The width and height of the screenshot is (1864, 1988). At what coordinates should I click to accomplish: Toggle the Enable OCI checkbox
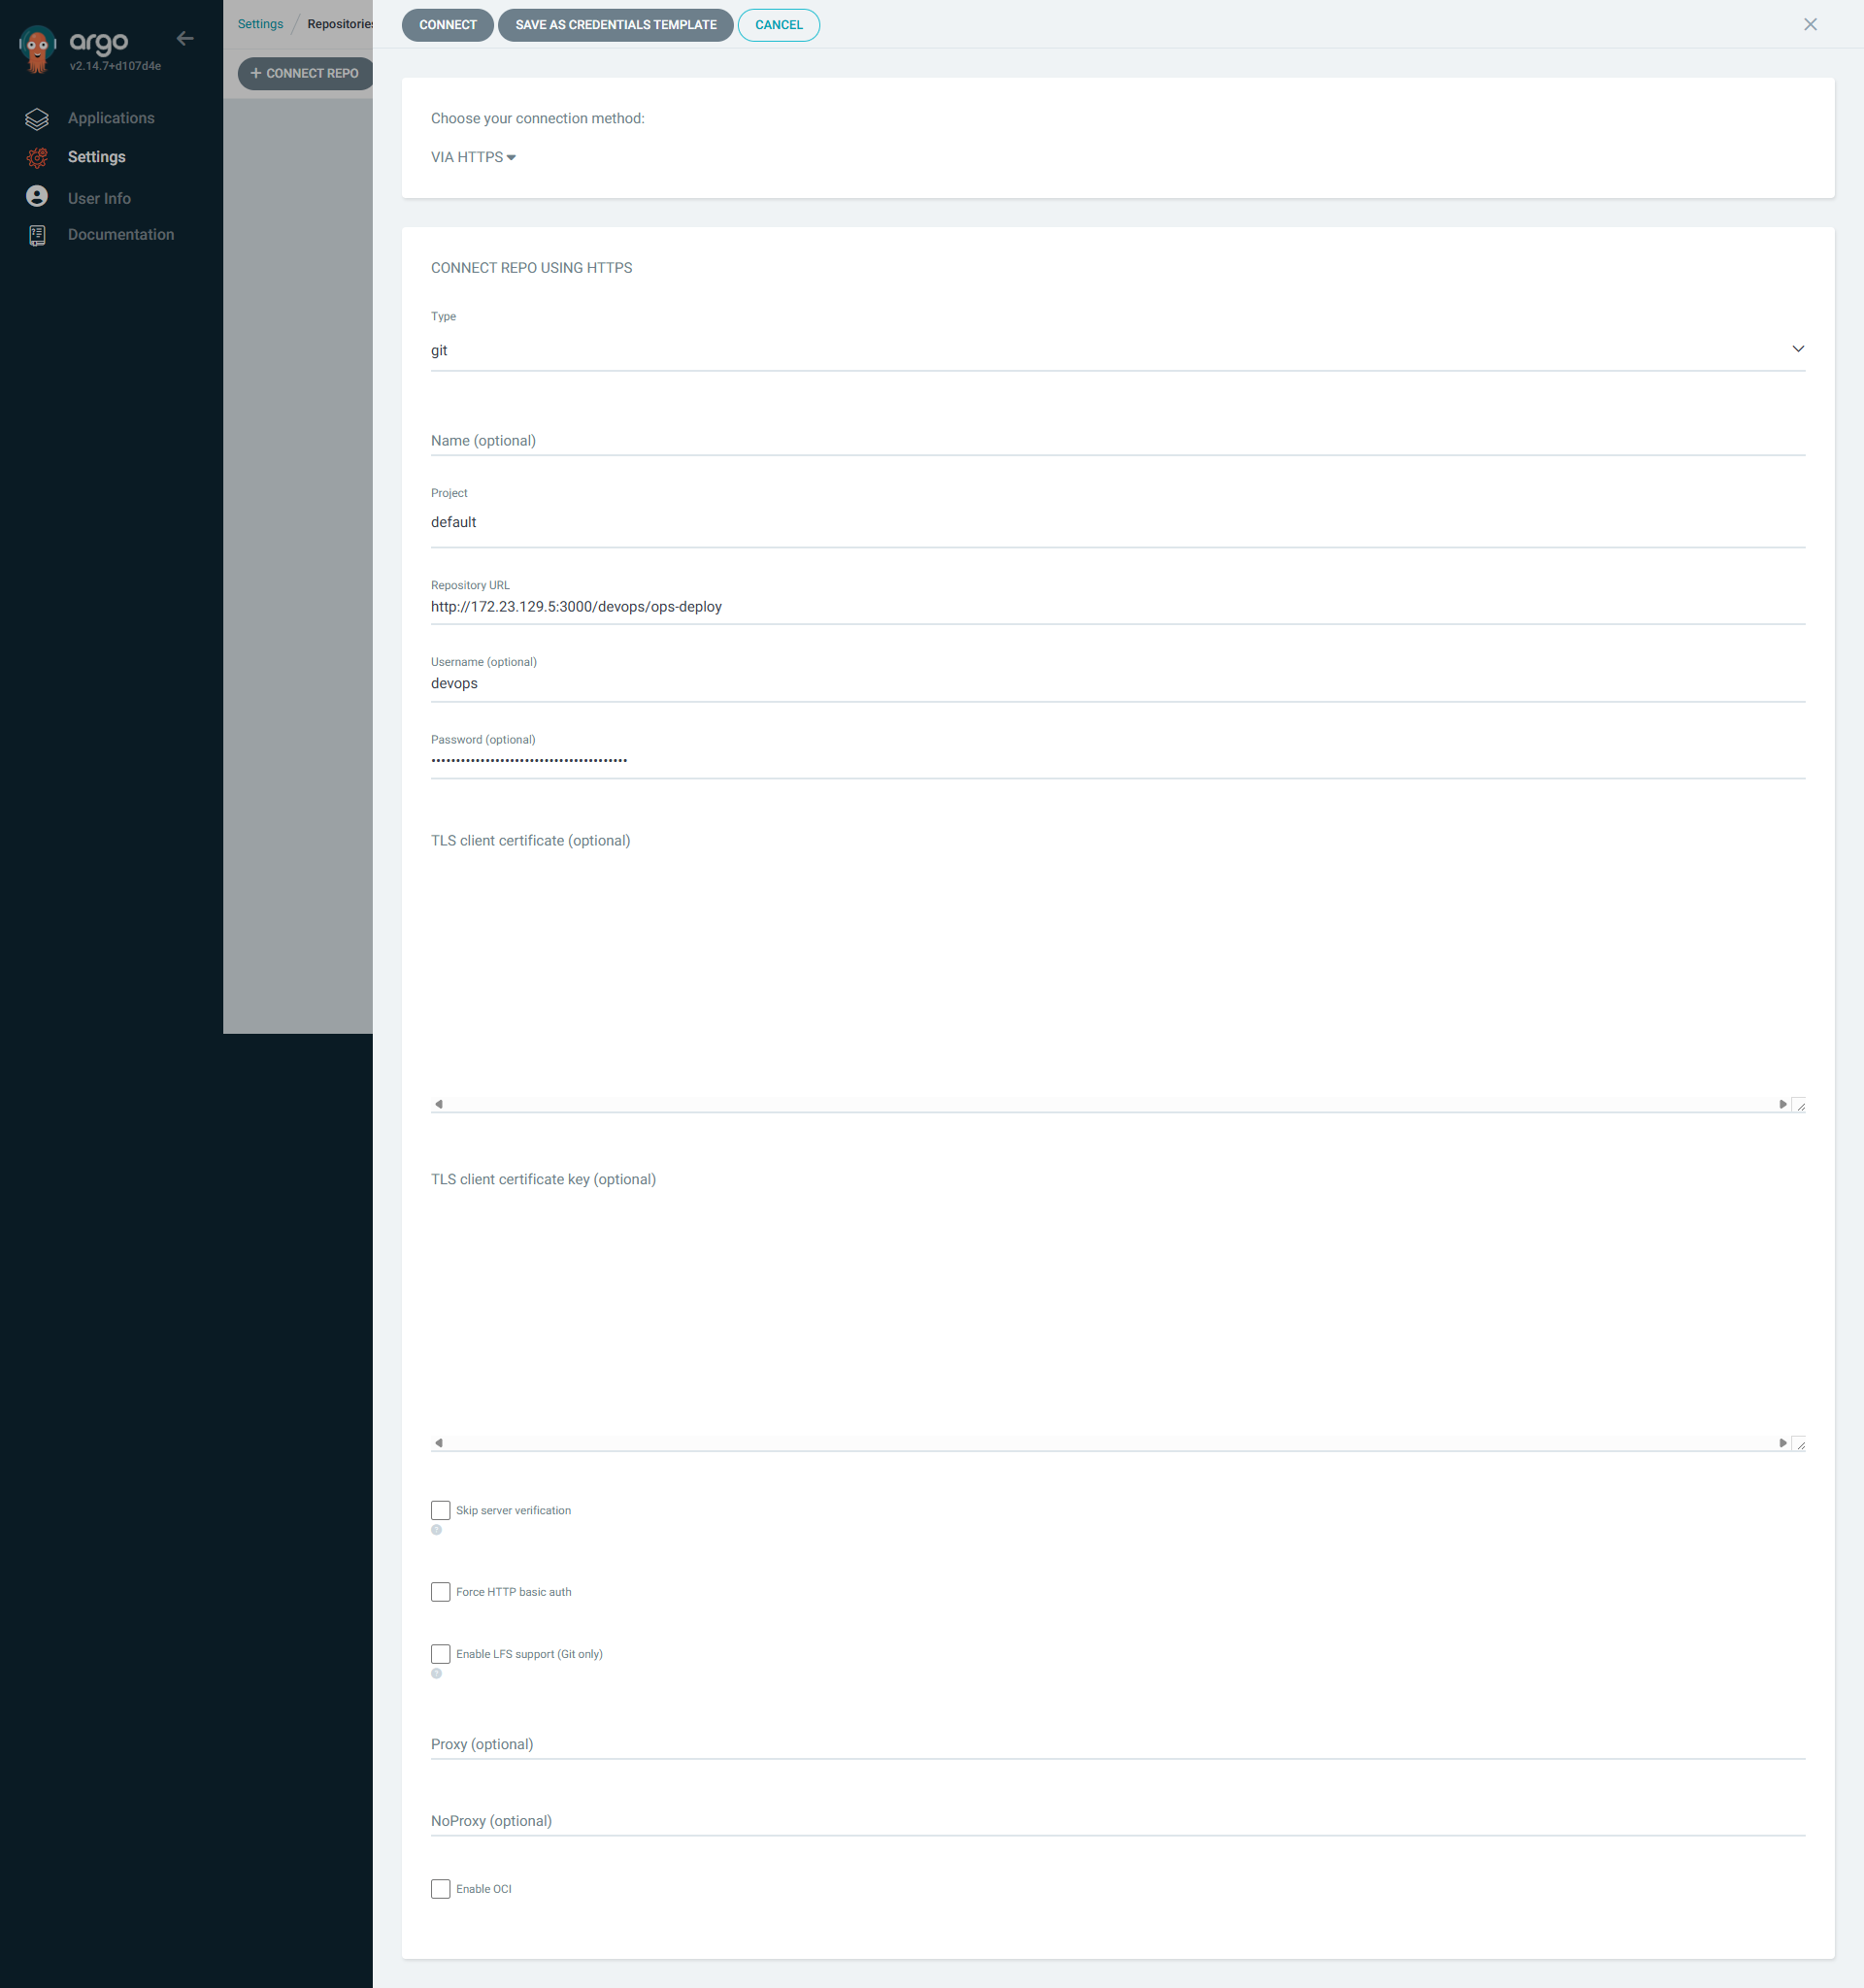(440, 1889)
